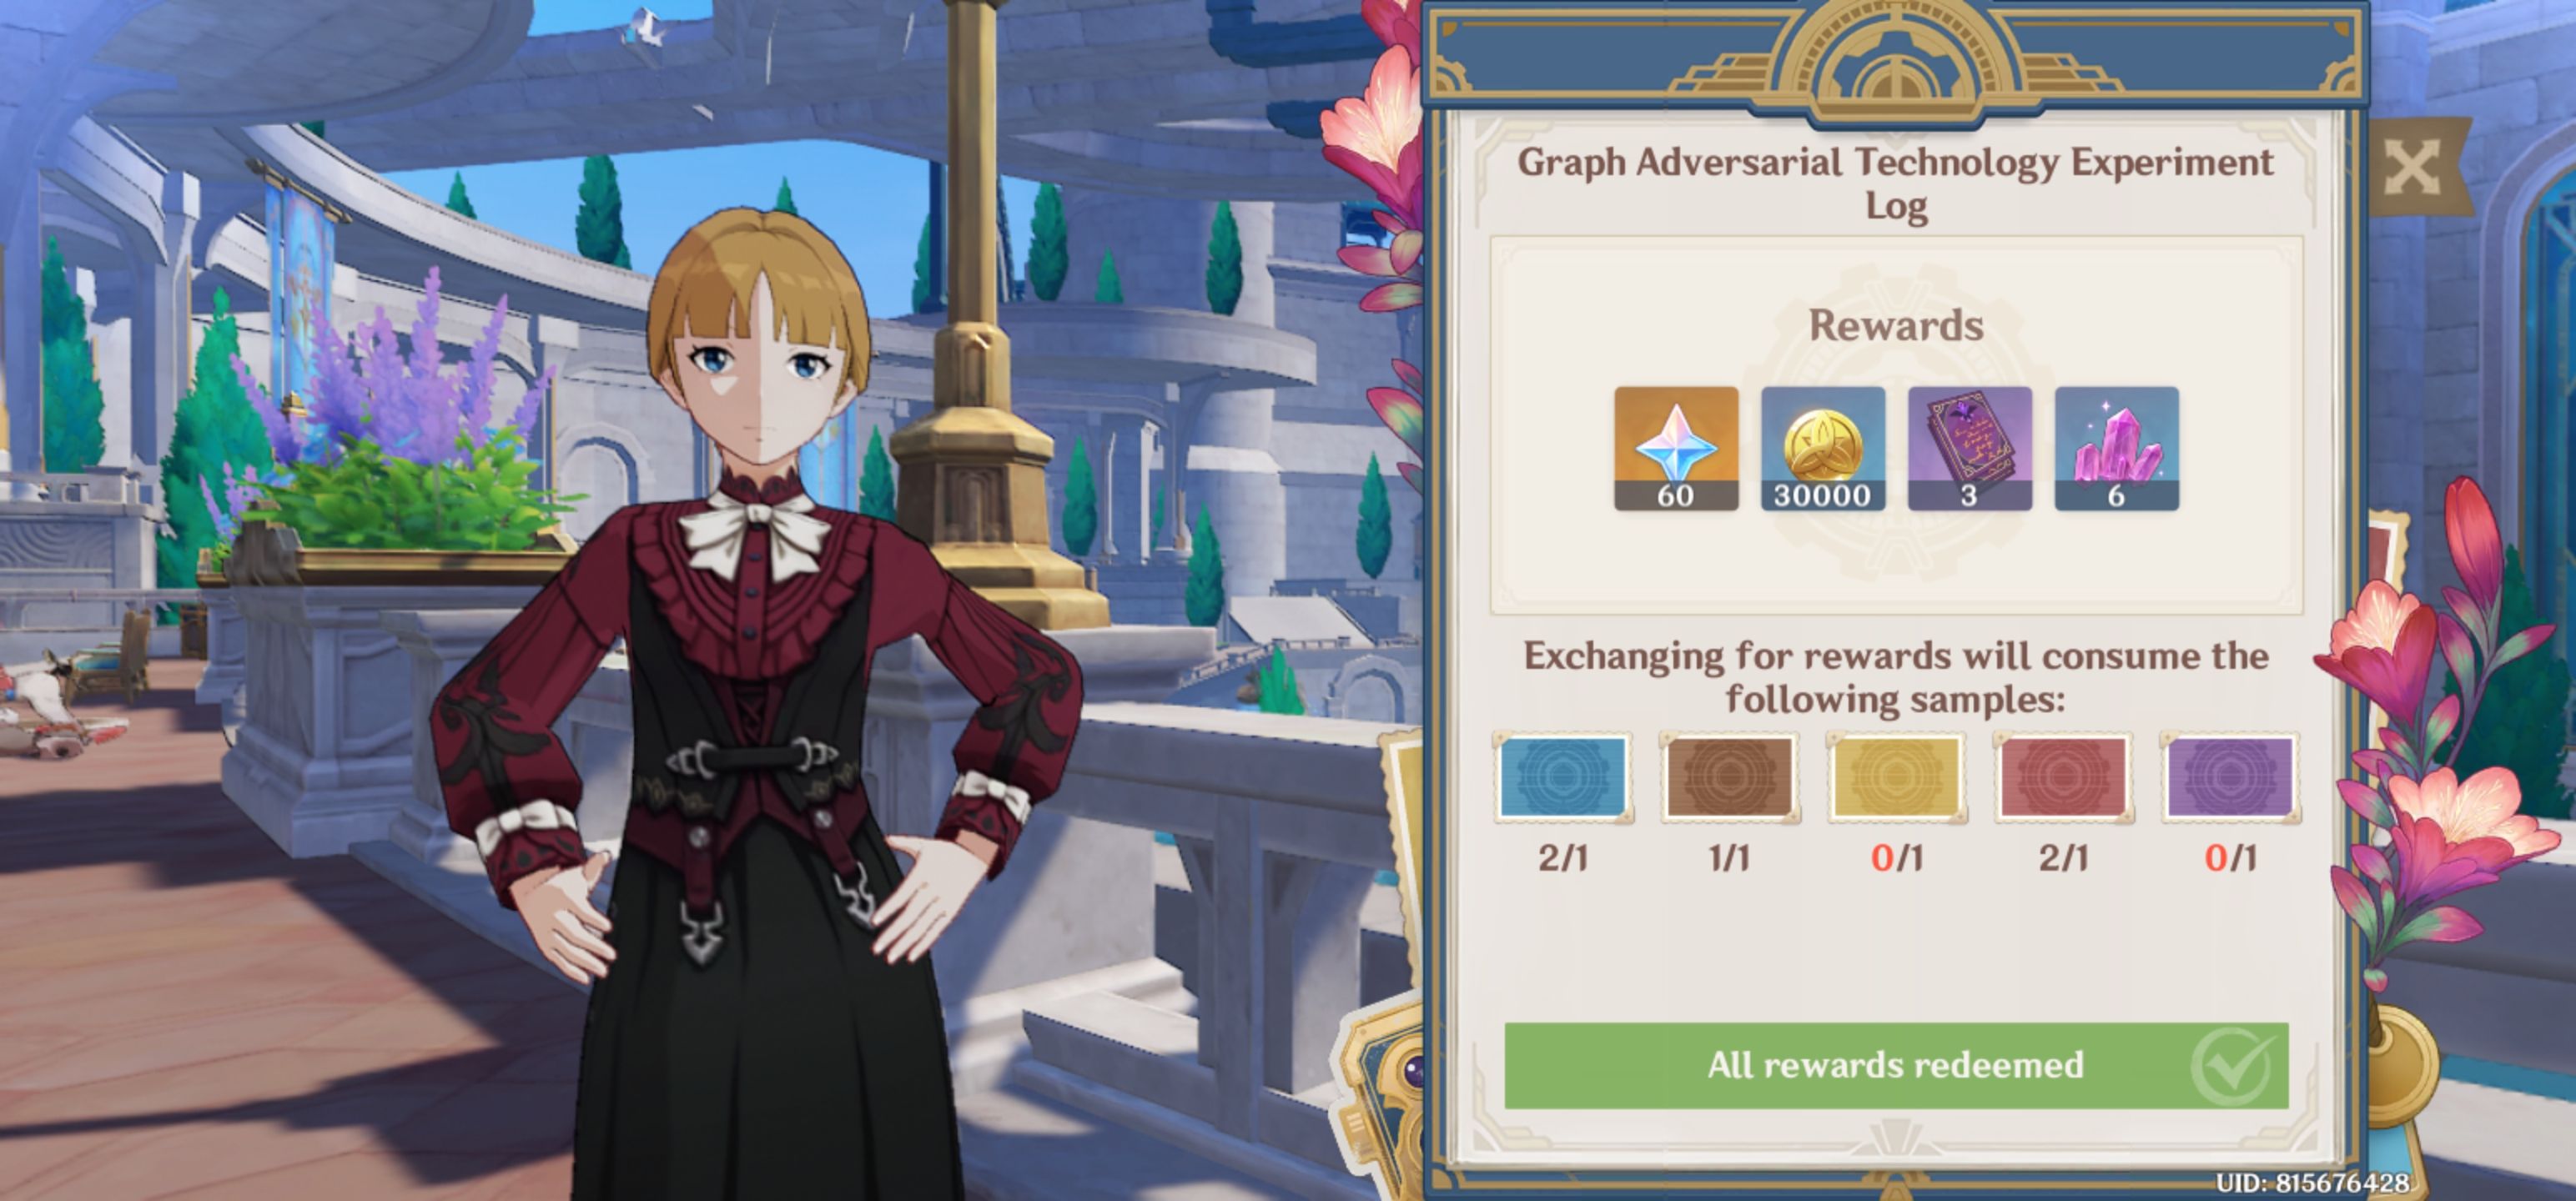Select the purple crystal reward icon showing 6
Screen dimensions: 2576x1201
(x=2116, y=448)
